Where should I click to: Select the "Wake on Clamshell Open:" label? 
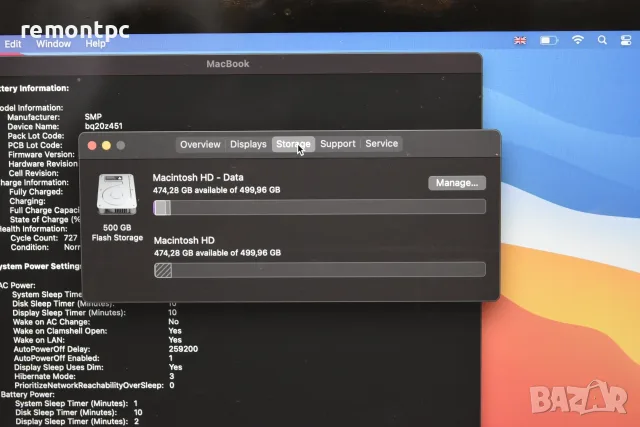(60, 331)
